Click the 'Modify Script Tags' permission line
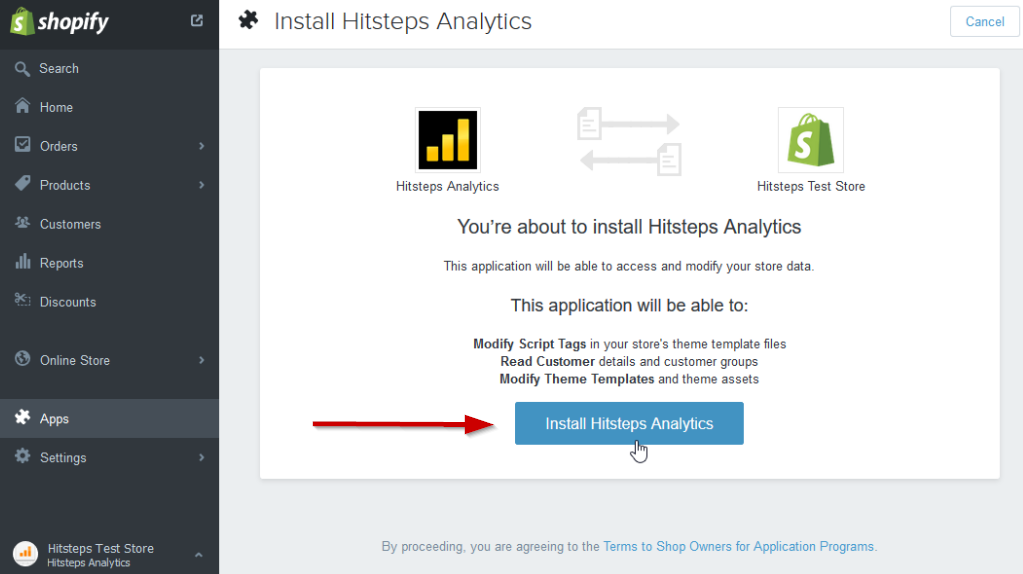Image resolution: width=1023 pixels, height=574 pixels. click(630, 344)
